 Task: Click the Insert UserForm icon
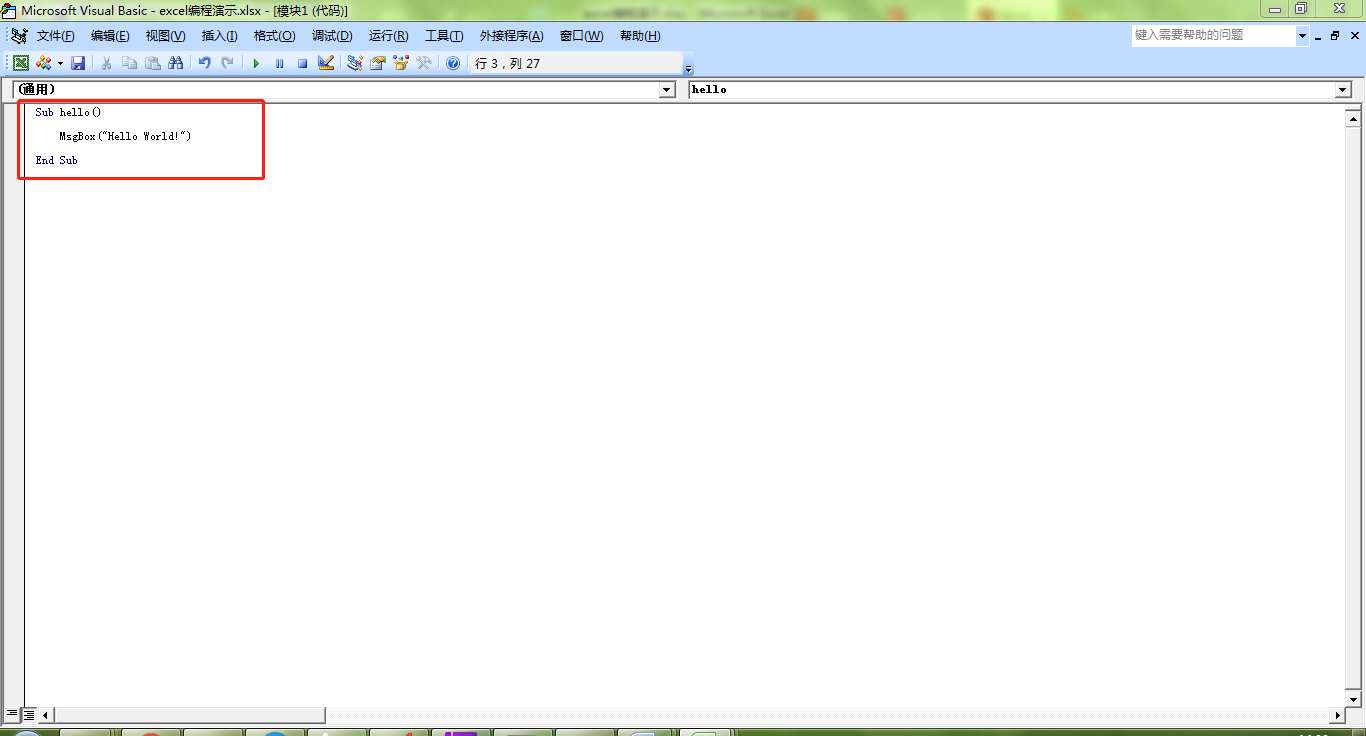coord(43,63)
